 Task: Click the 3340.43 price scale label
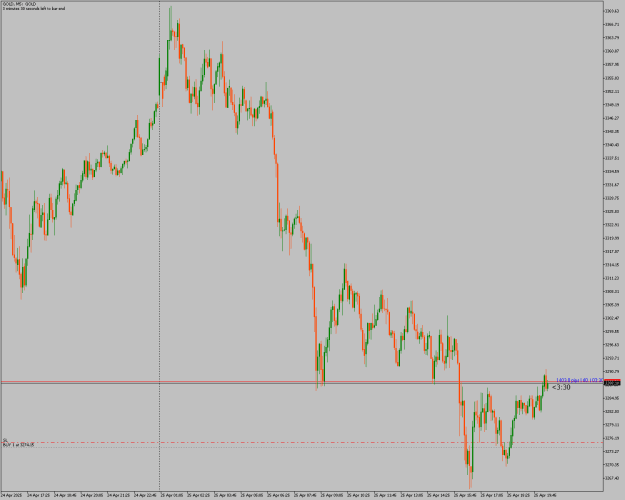coord(612,145)
